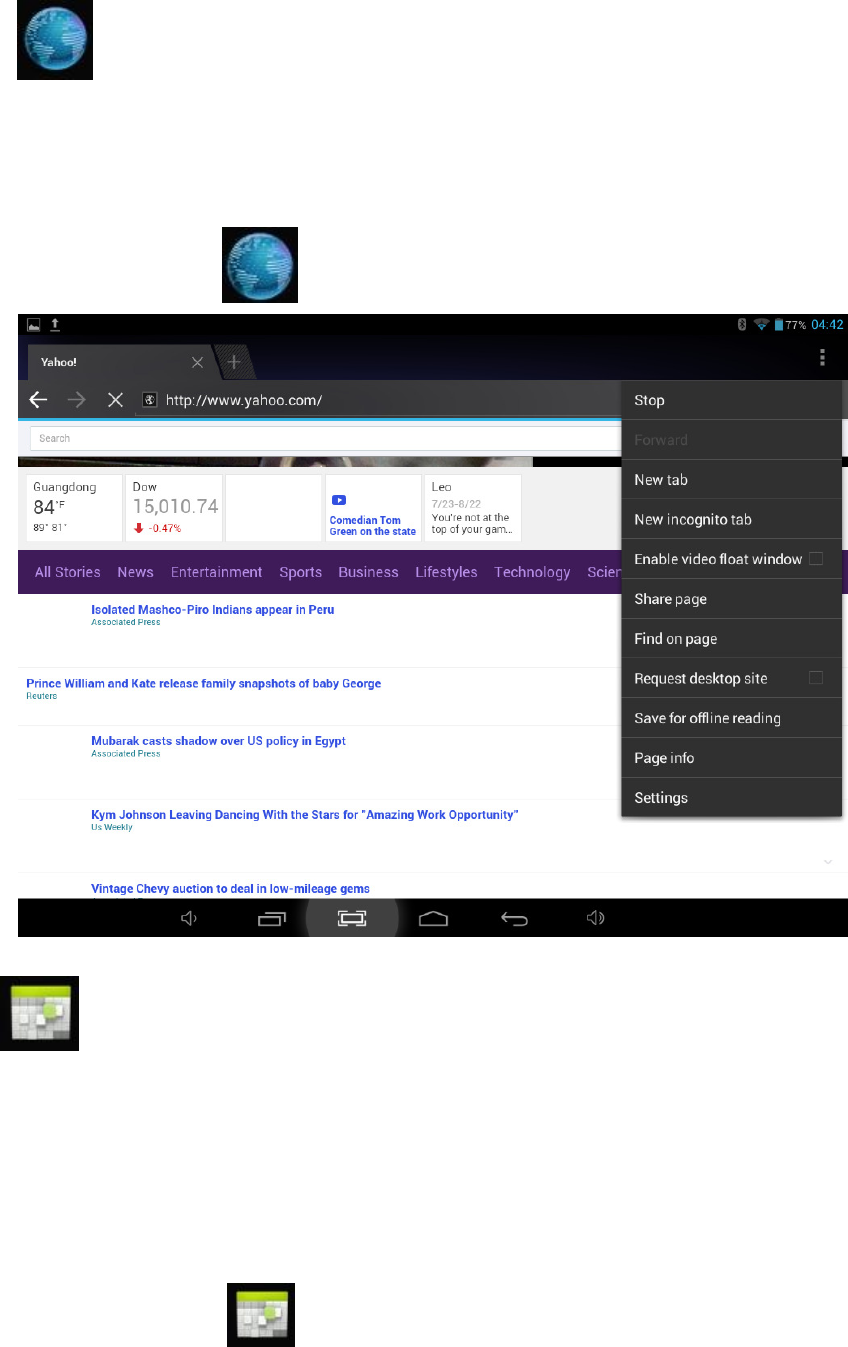
Task: Tap the volume up icon
Action: pos(595,918)
